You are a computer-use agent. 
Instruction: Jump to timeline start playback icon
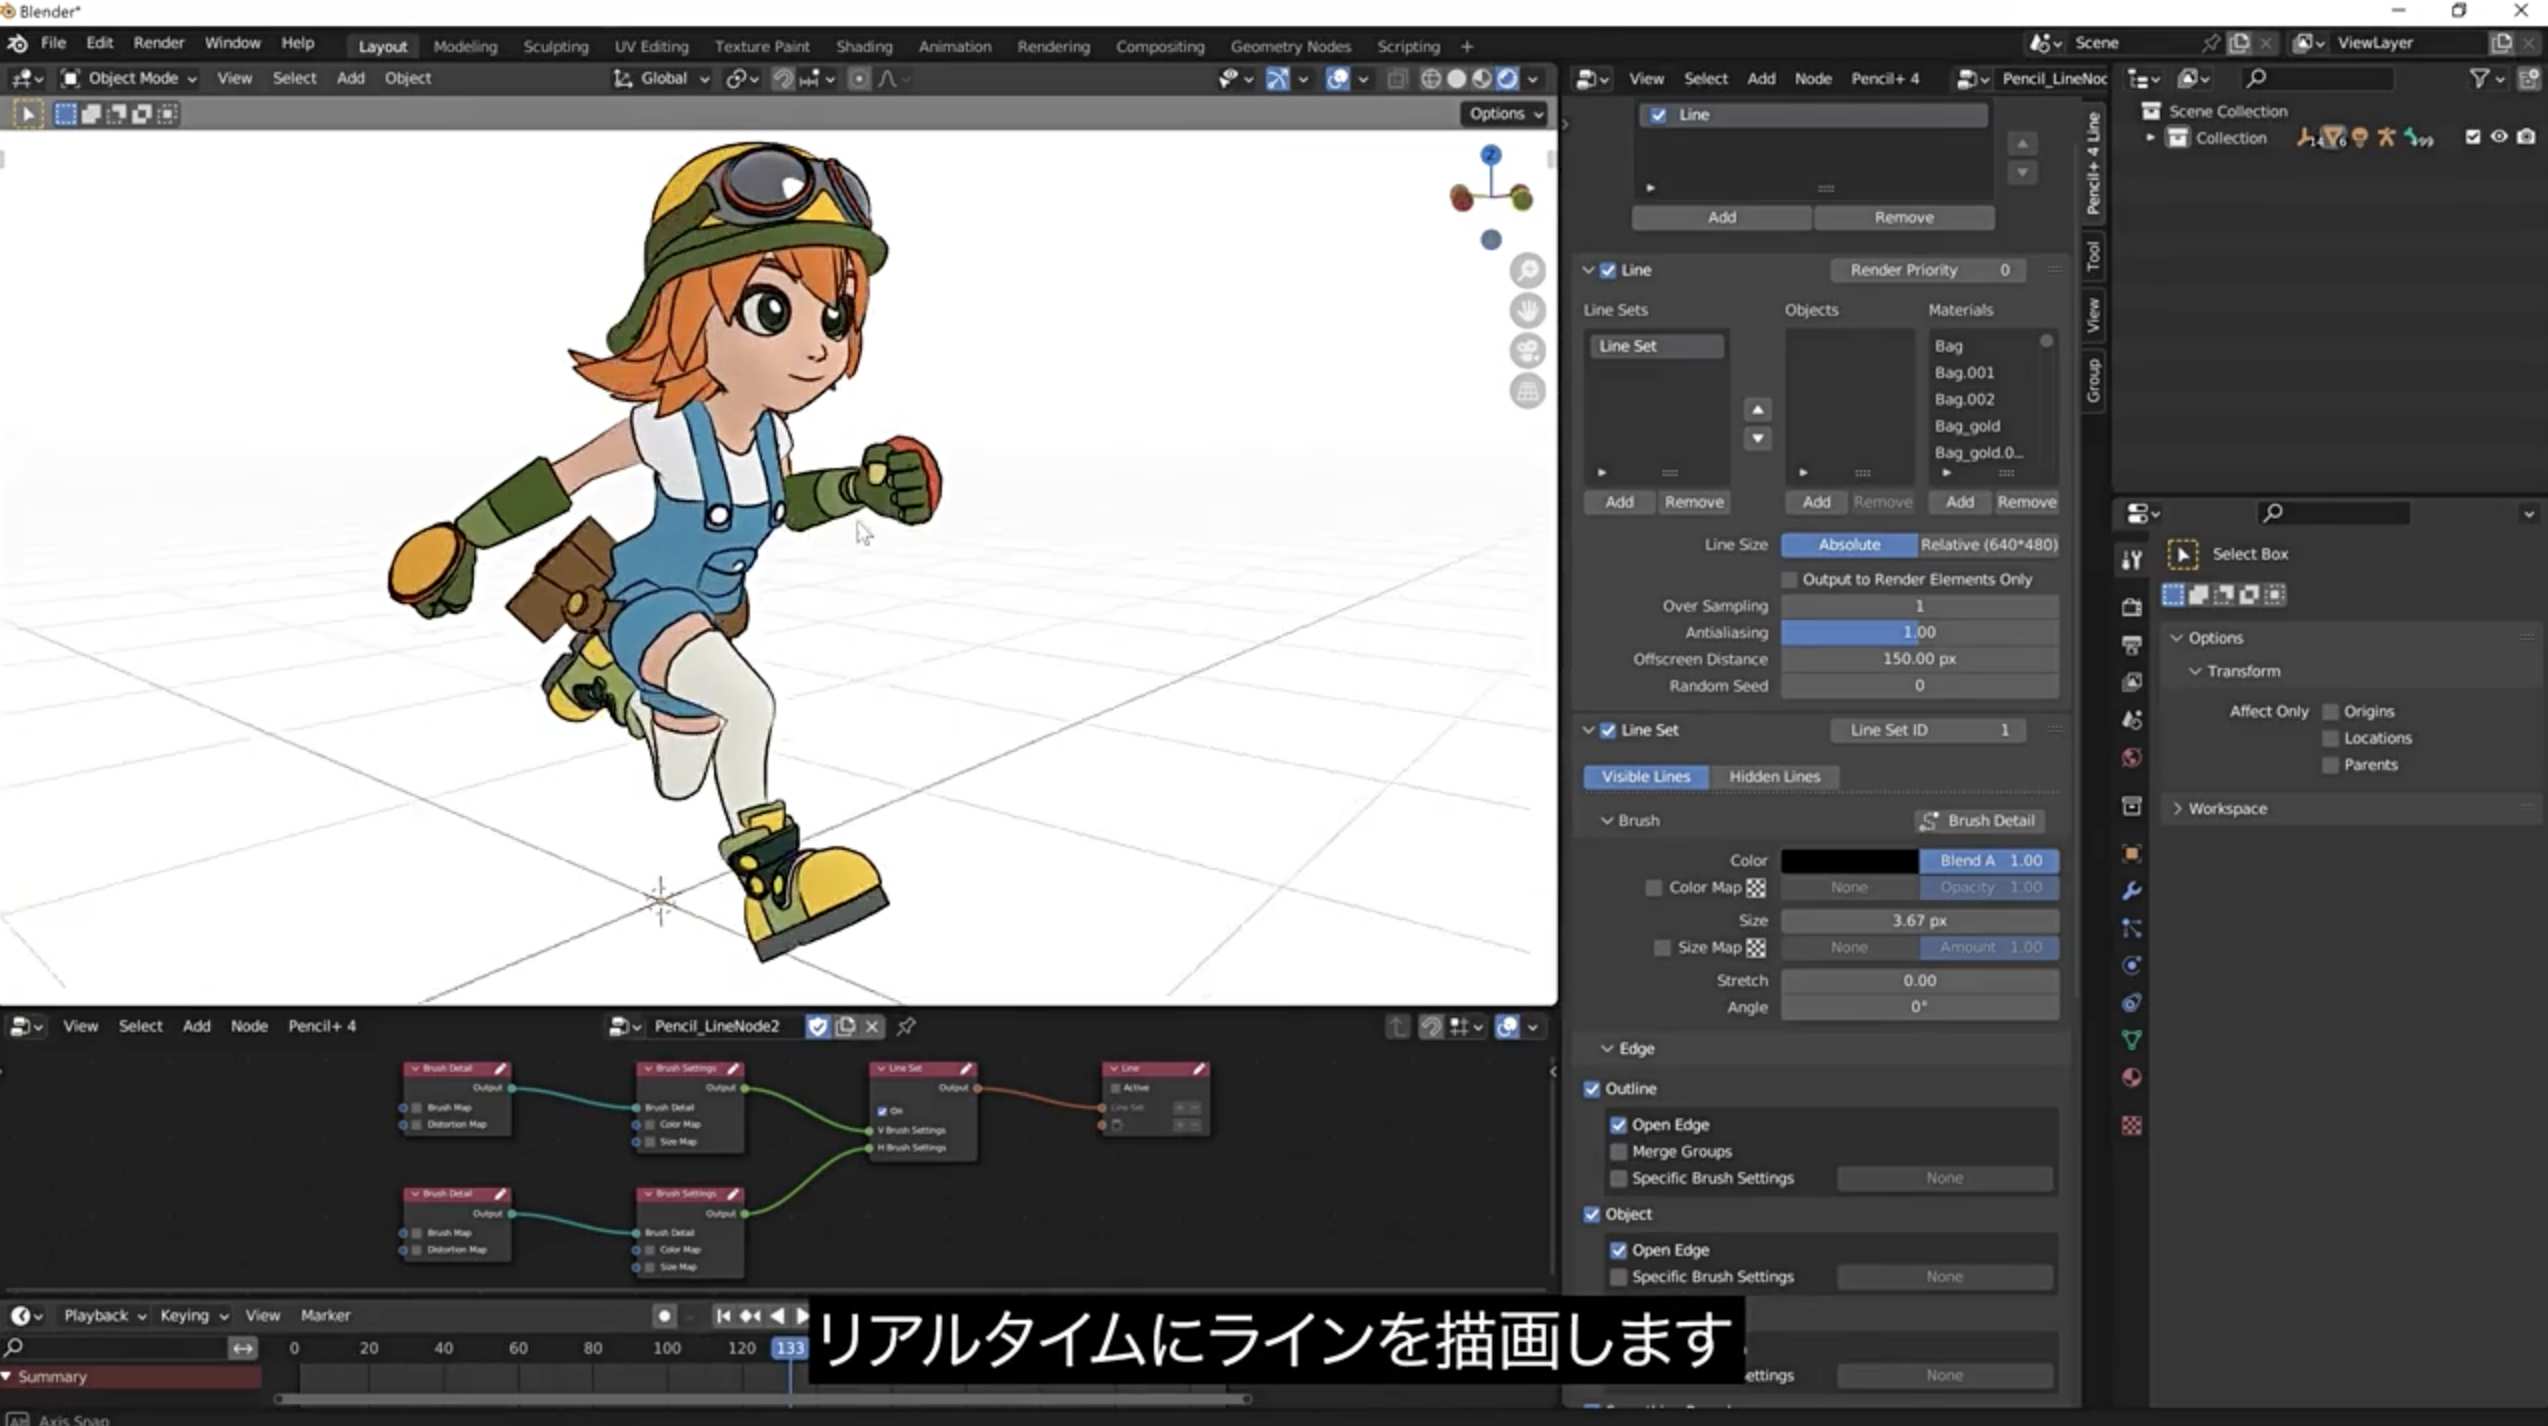[x=723, y=1315]
